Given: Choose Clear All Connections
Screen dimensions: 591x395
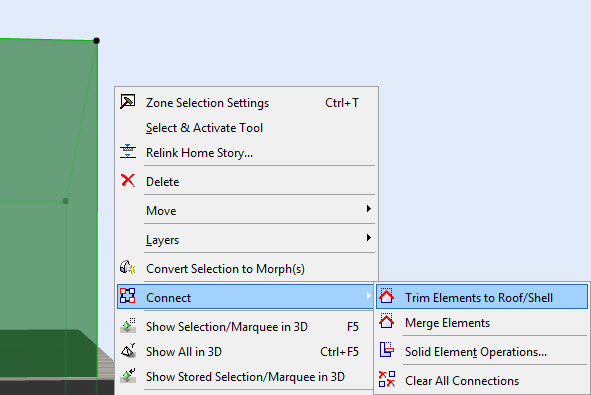Looking at the screenshot, I should pyautogui.click(x=482, y=381).
